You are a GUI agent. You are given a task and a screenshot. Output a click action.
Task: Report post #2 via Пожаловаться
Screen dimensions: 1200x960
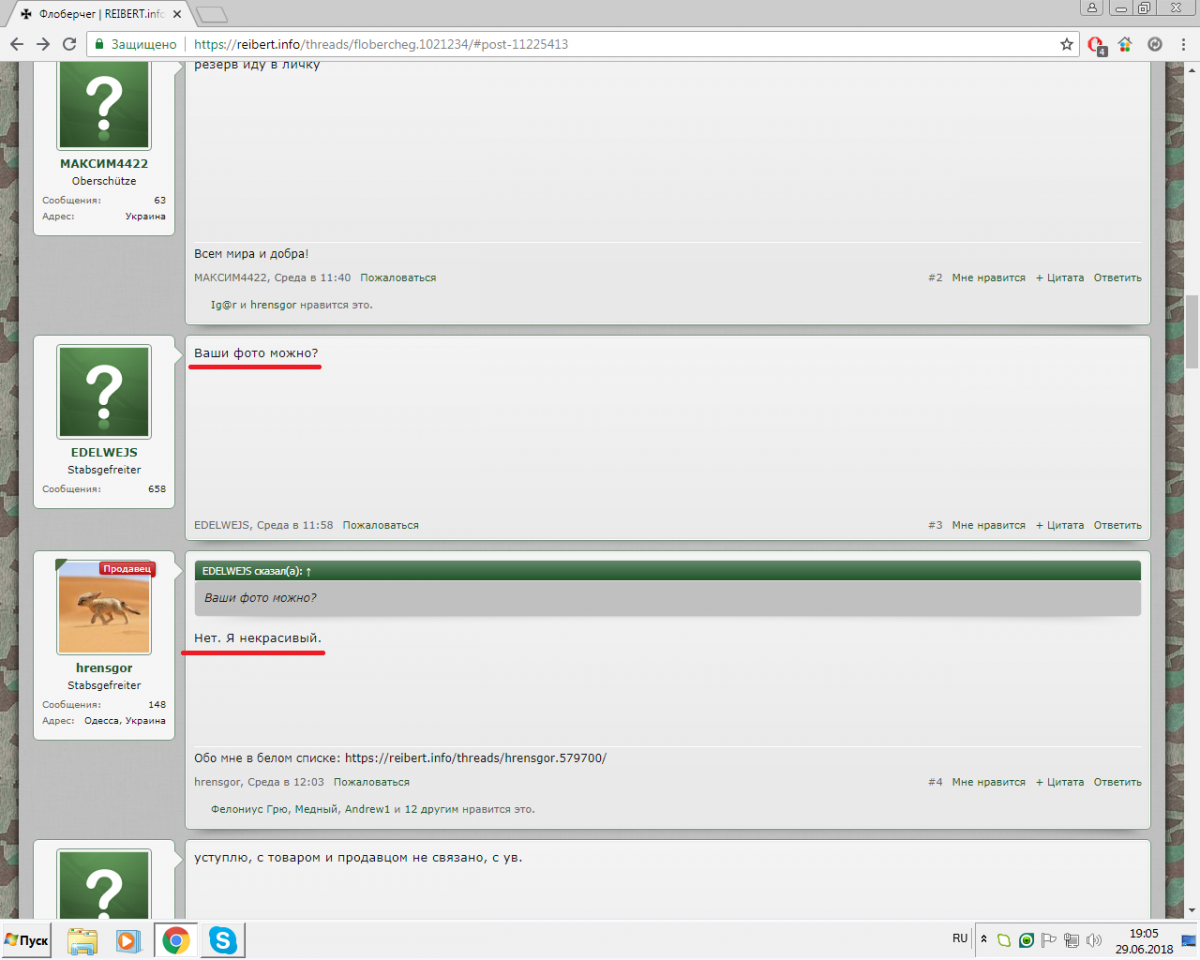pyautogui.click(x=398, y=278)
